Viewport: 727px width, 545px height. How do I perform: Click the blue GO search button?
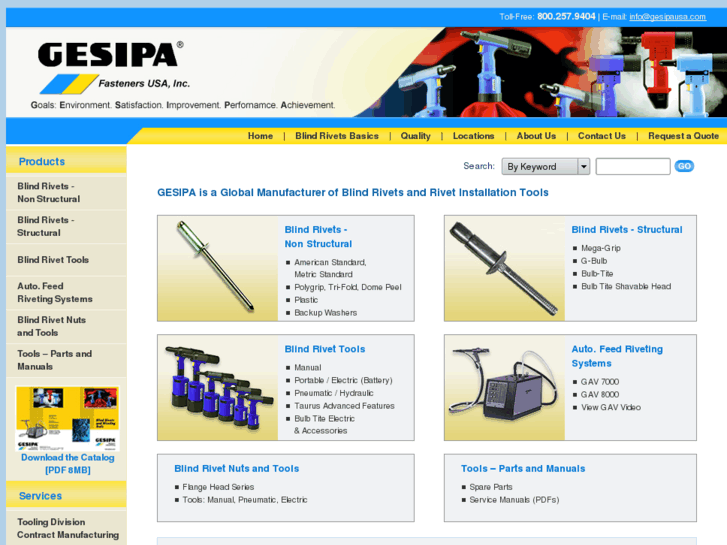click(x=684, y=166)
